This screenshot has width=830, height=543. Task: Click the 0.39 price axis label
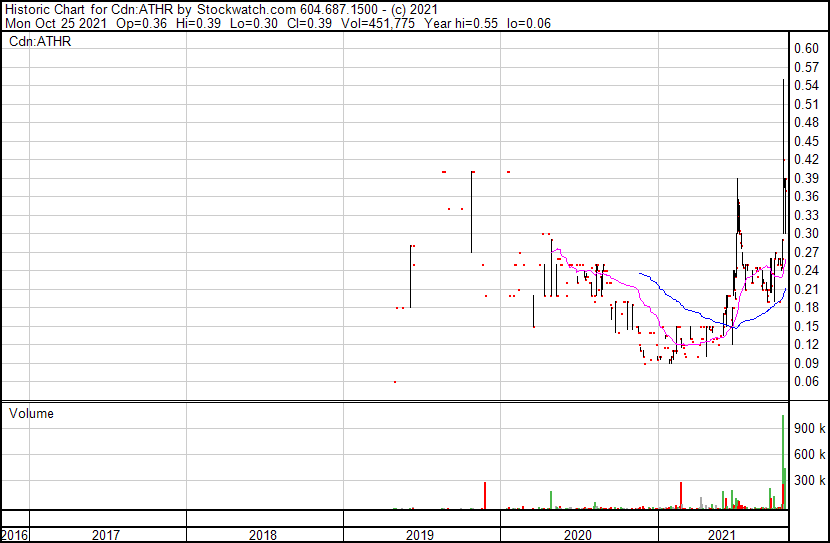(806, 178)
